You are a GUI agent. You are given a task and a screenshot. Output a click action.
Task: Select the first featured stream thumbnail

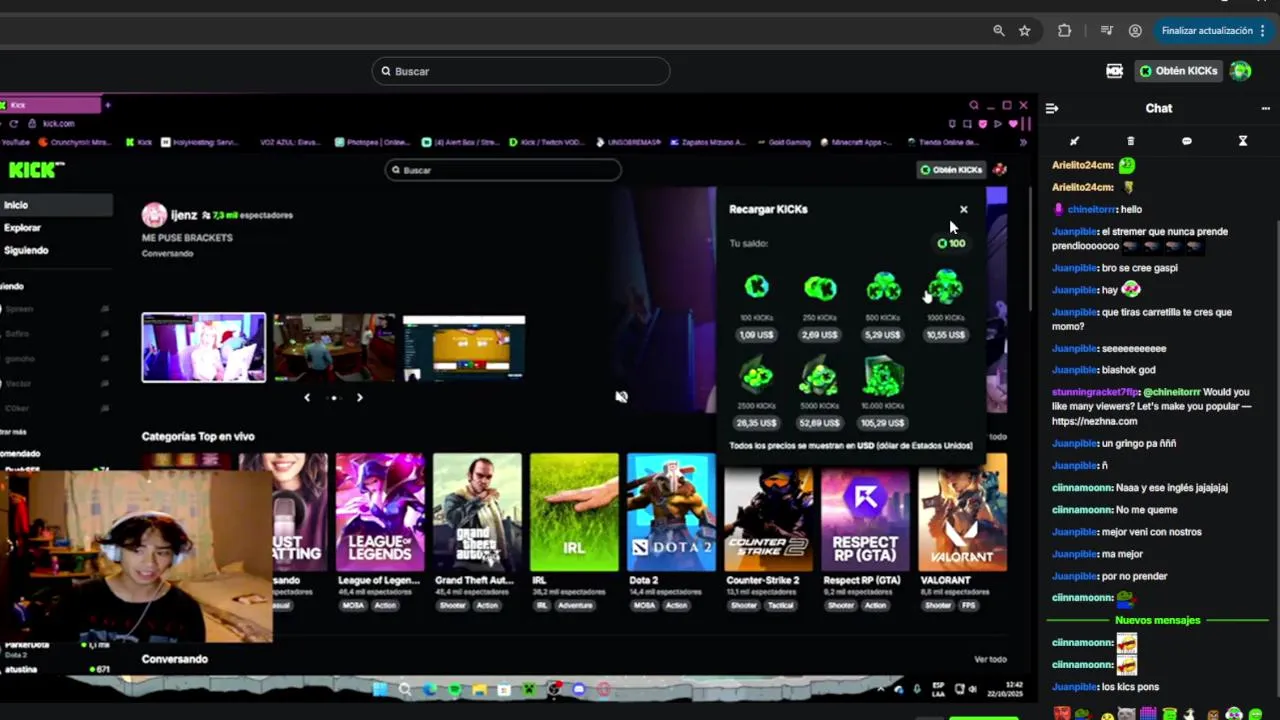[204, 348]
